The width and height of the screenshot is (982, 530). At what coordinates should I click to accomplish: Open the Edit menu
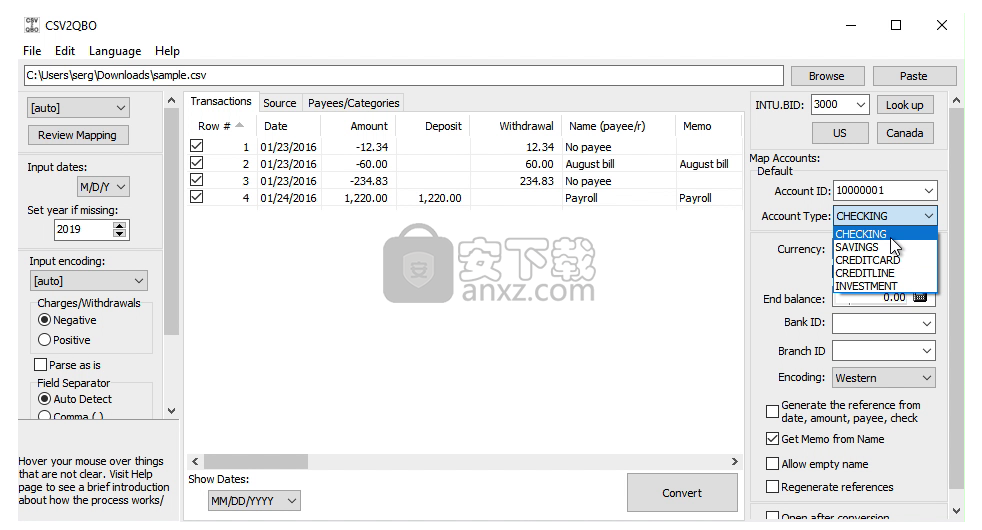(65, 51)
